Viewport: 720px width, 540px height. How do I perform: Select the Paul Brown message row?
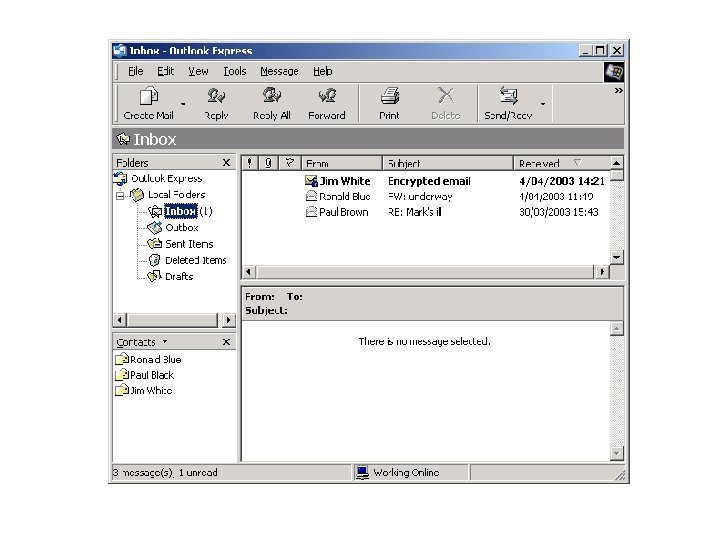click(x=426, y=212)
